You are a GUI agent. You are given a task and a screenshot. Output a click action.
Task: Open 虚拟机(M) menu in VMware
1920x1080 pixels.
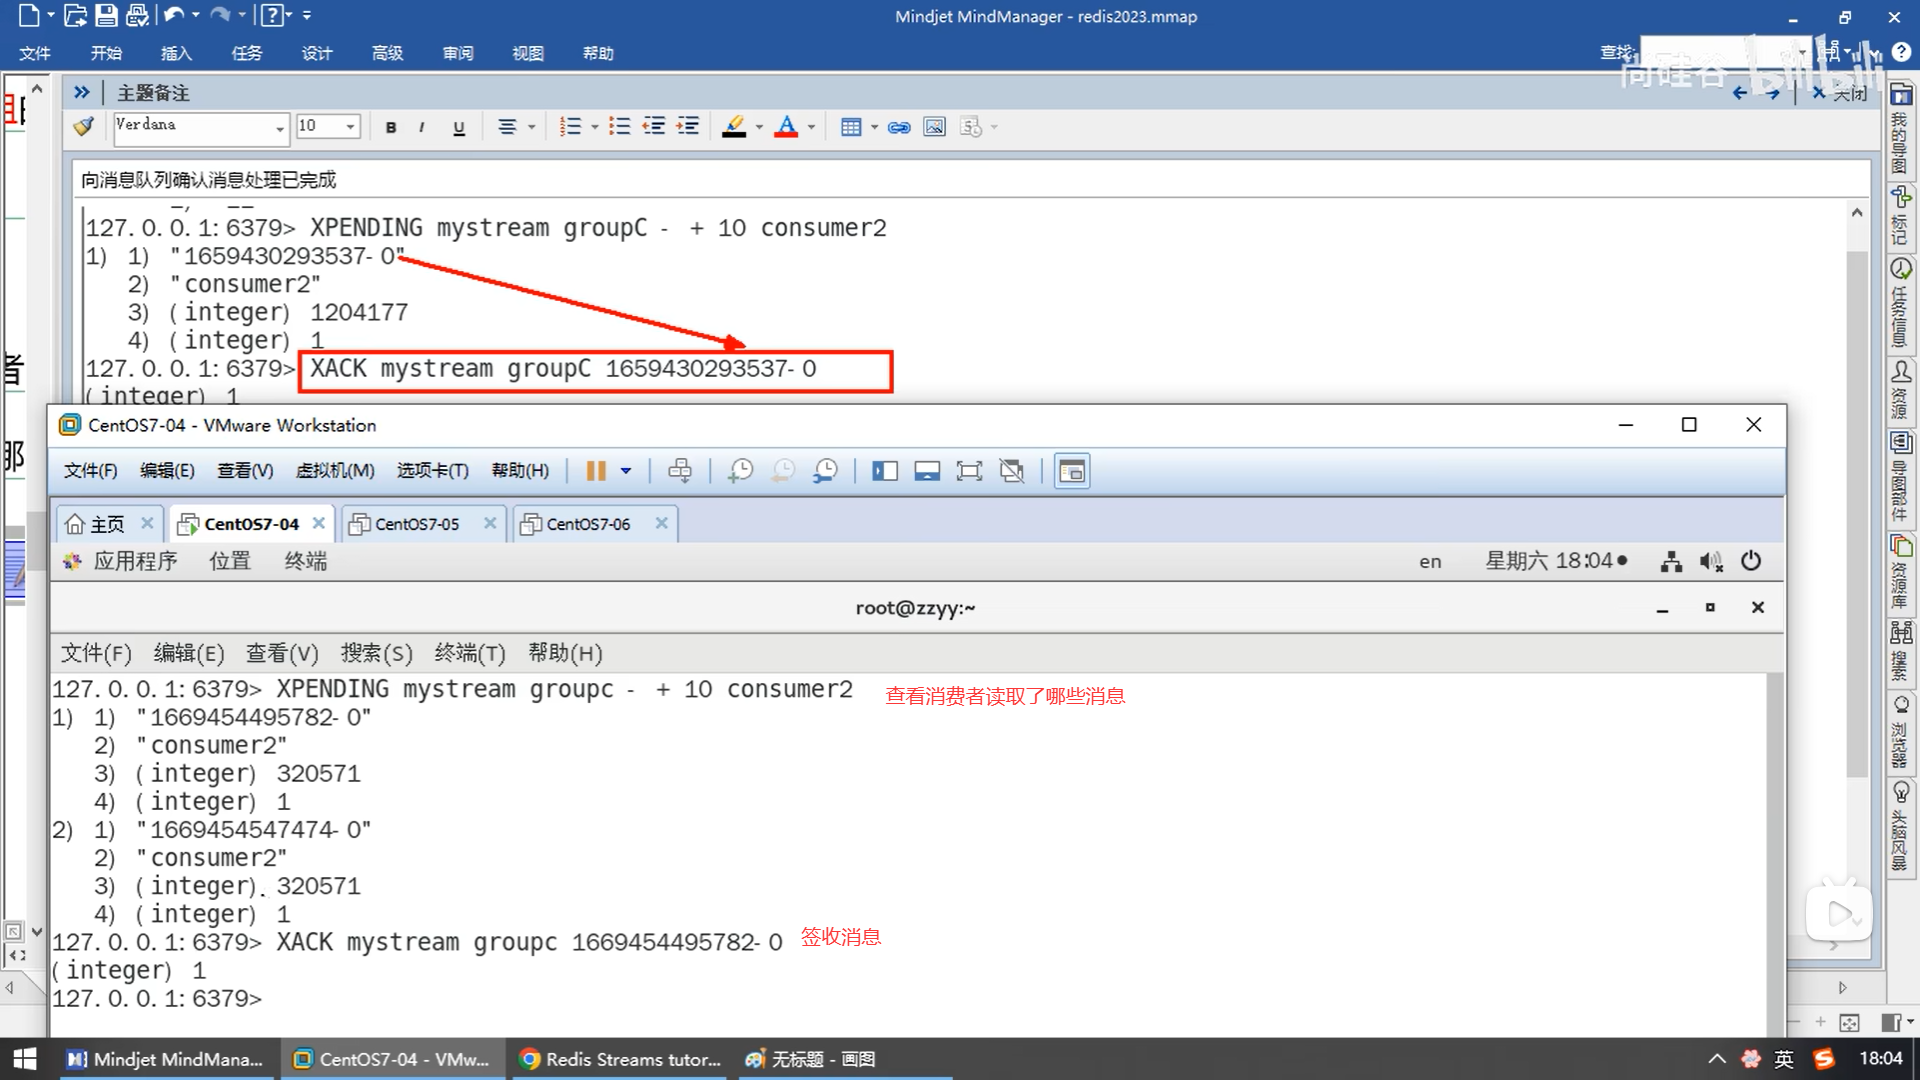click(x=334, y=471)
